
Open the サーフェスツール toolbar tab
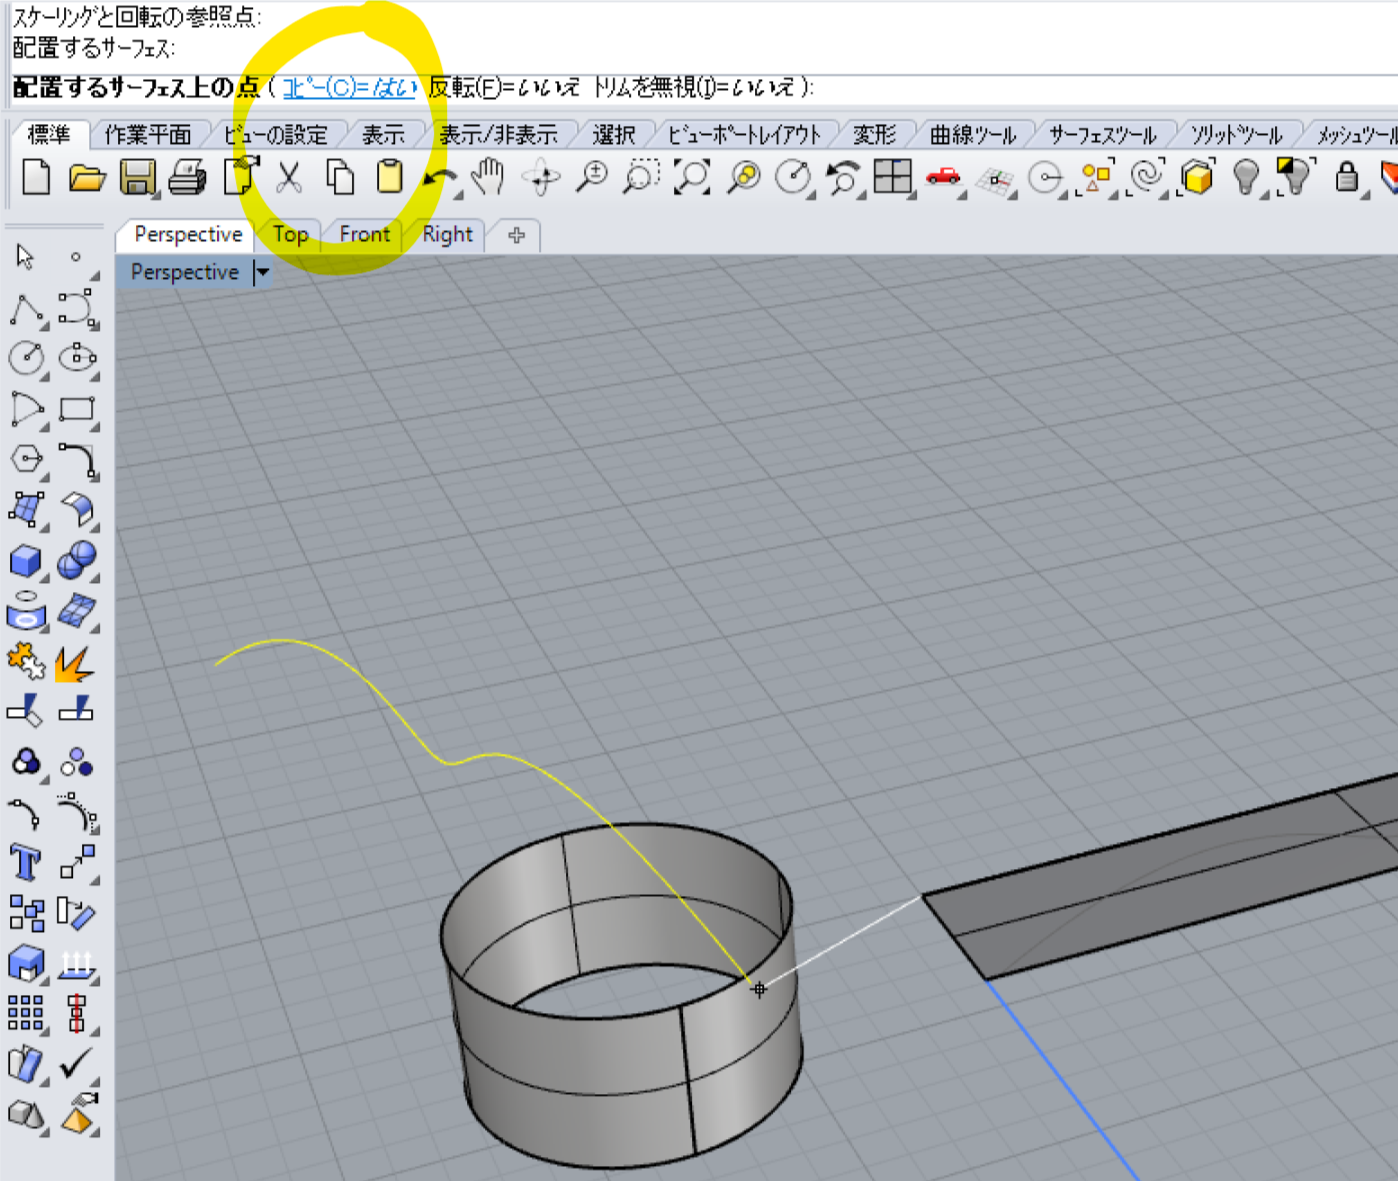[1103, 134]
